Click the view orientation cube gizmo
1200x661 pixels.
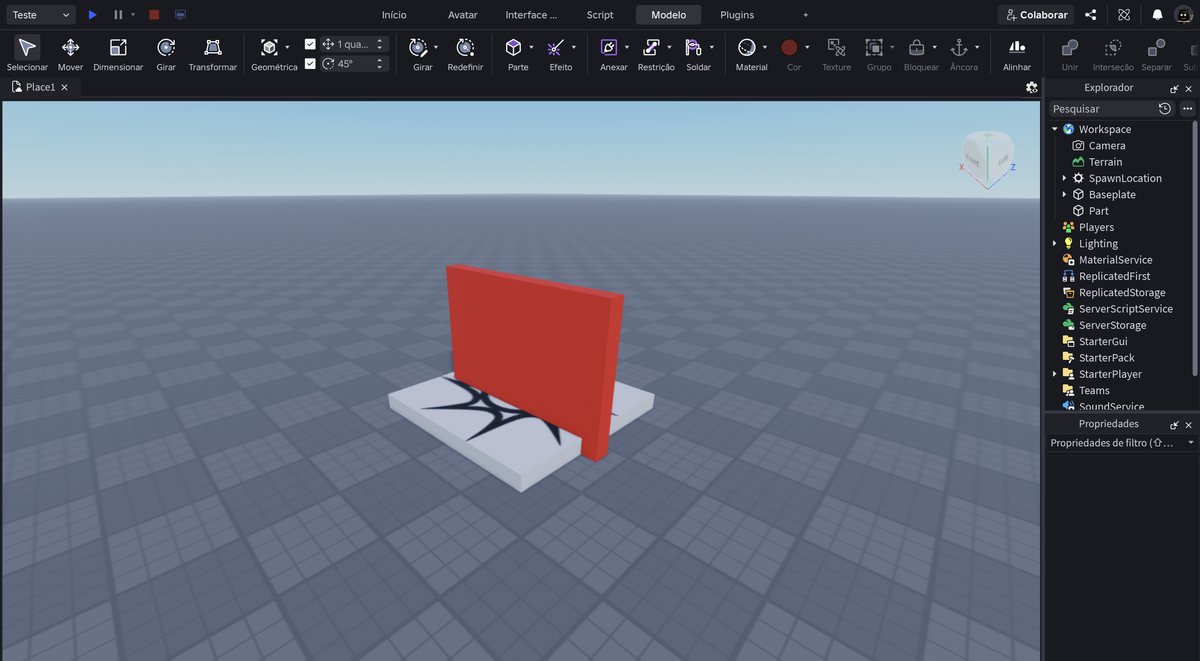[987, 156]
